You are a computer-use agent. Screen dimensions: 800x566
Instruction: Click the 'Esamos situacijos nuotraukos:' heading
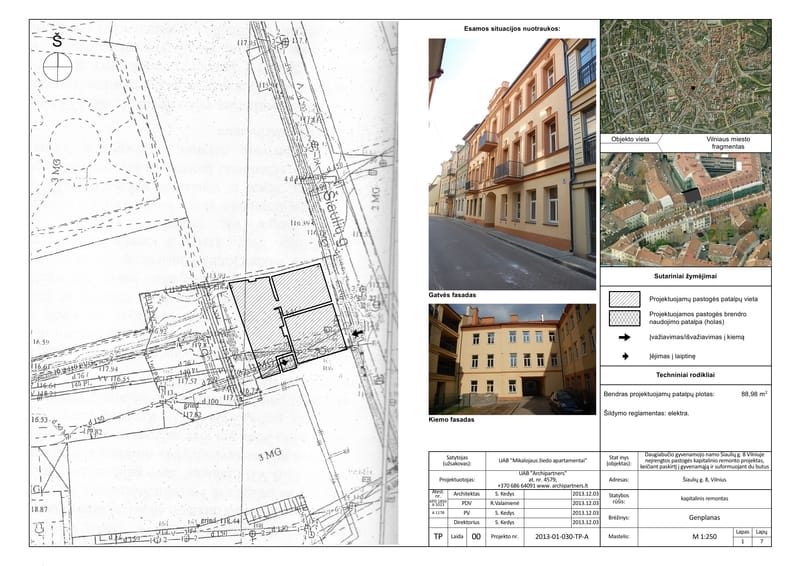(x=512, y=29)
